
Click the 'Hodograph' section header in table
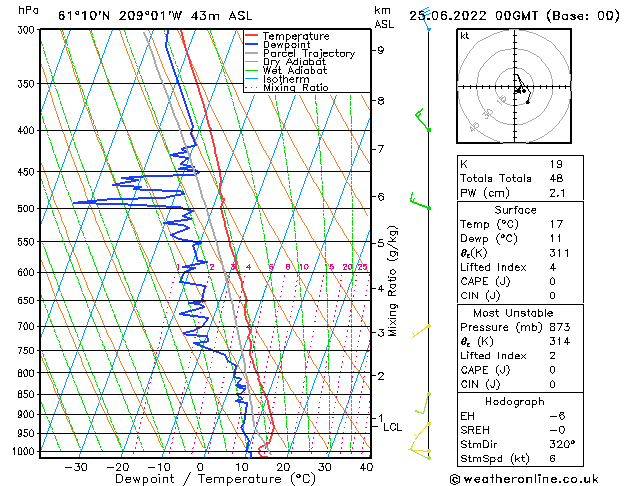515,402
